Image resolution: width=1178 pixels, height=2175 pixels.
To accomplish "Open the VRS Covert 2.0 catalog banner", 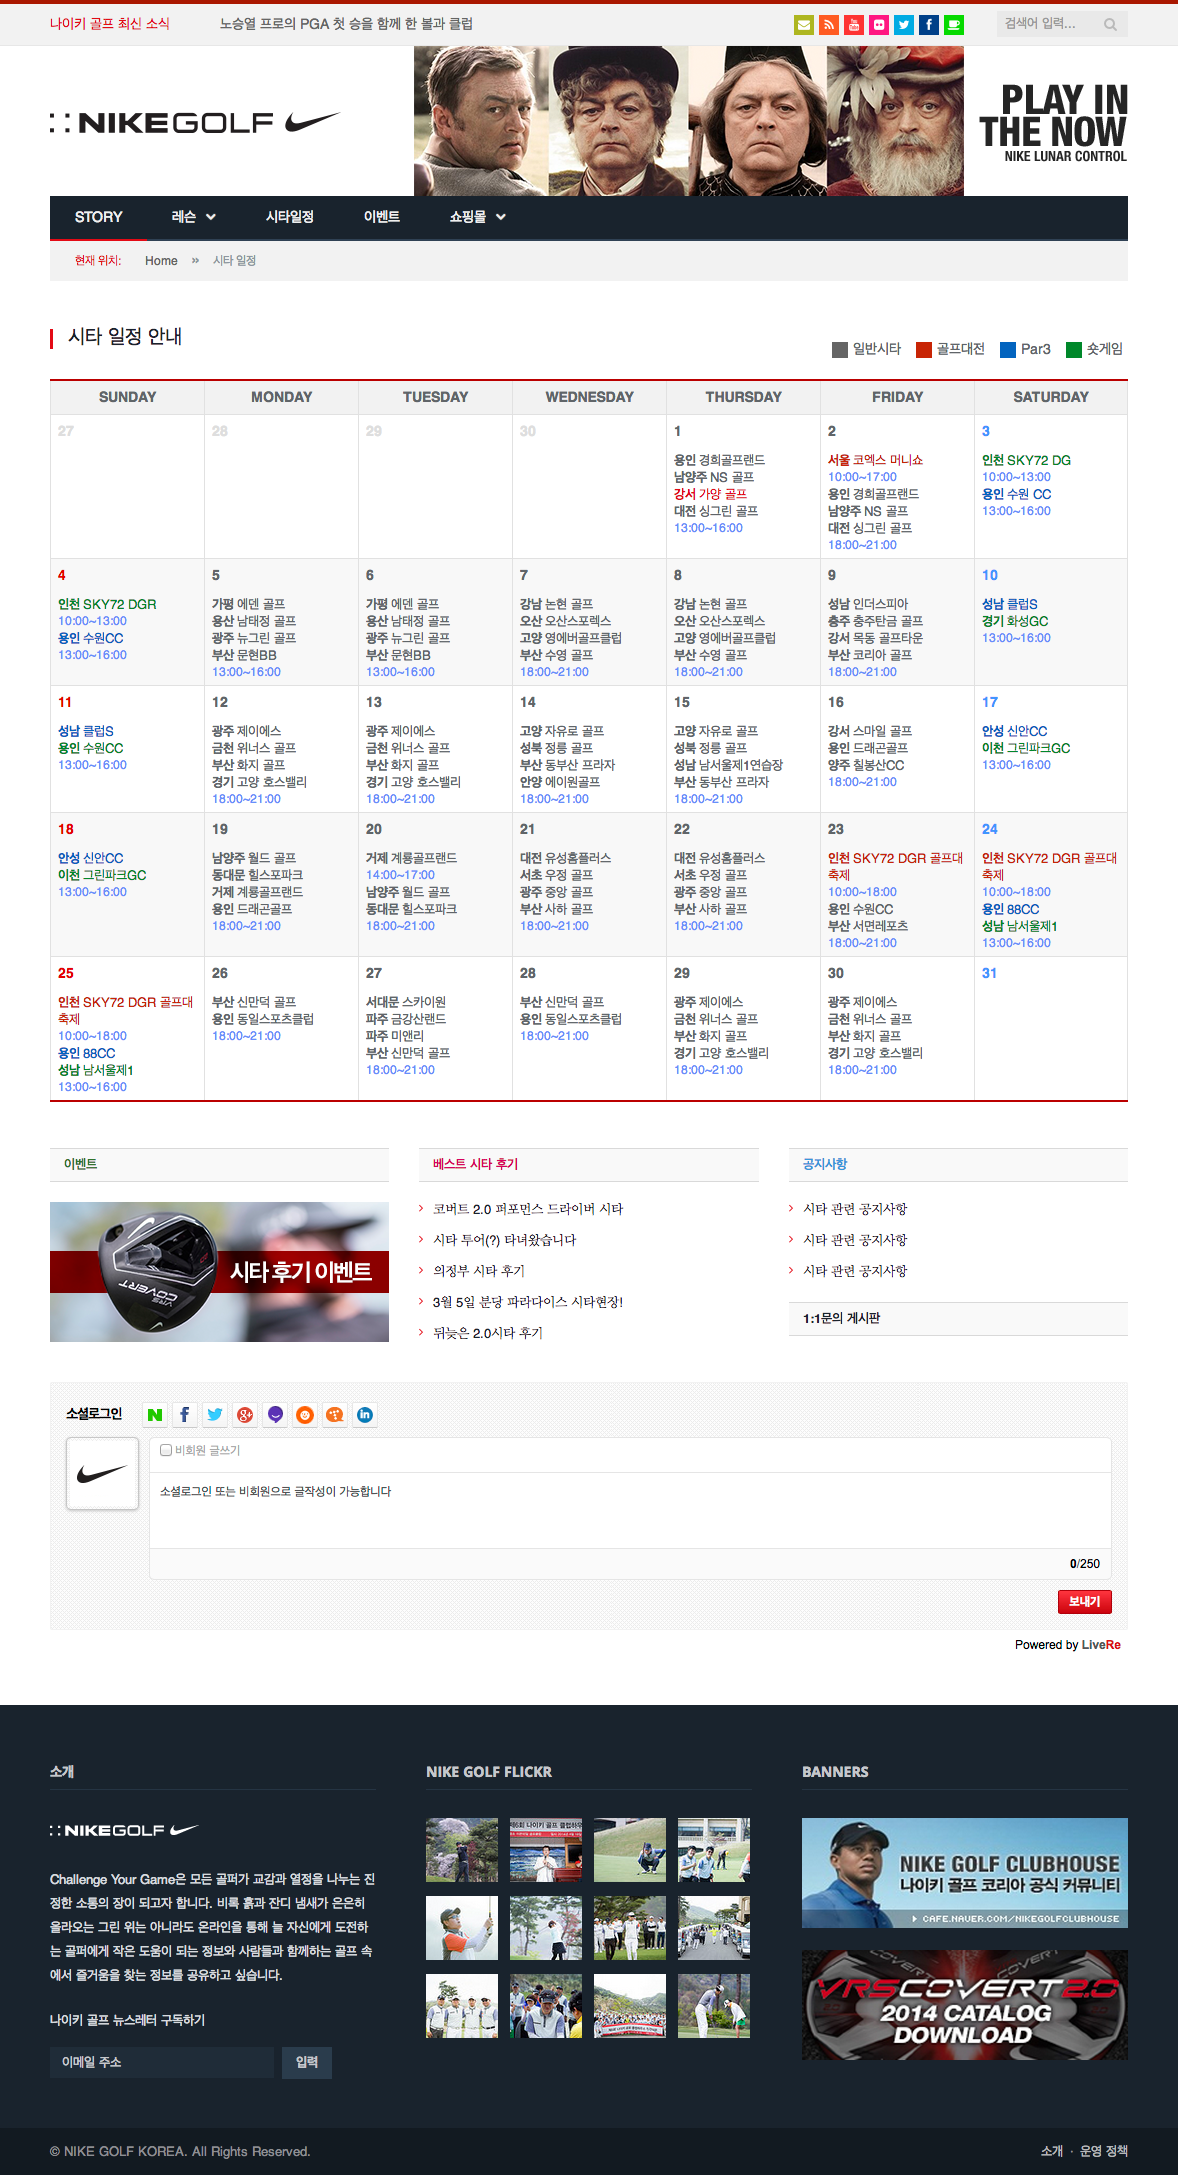I will point(965,2005).
